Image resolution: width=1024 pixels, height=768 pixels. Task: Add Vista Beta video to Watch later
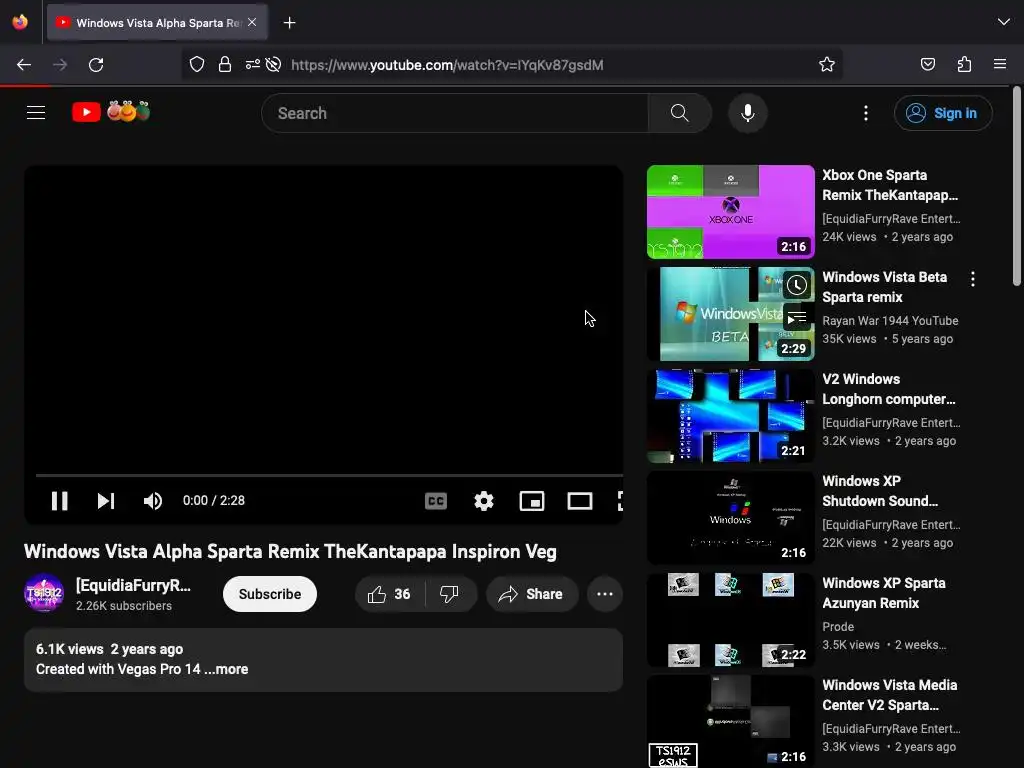click(797, 285)
